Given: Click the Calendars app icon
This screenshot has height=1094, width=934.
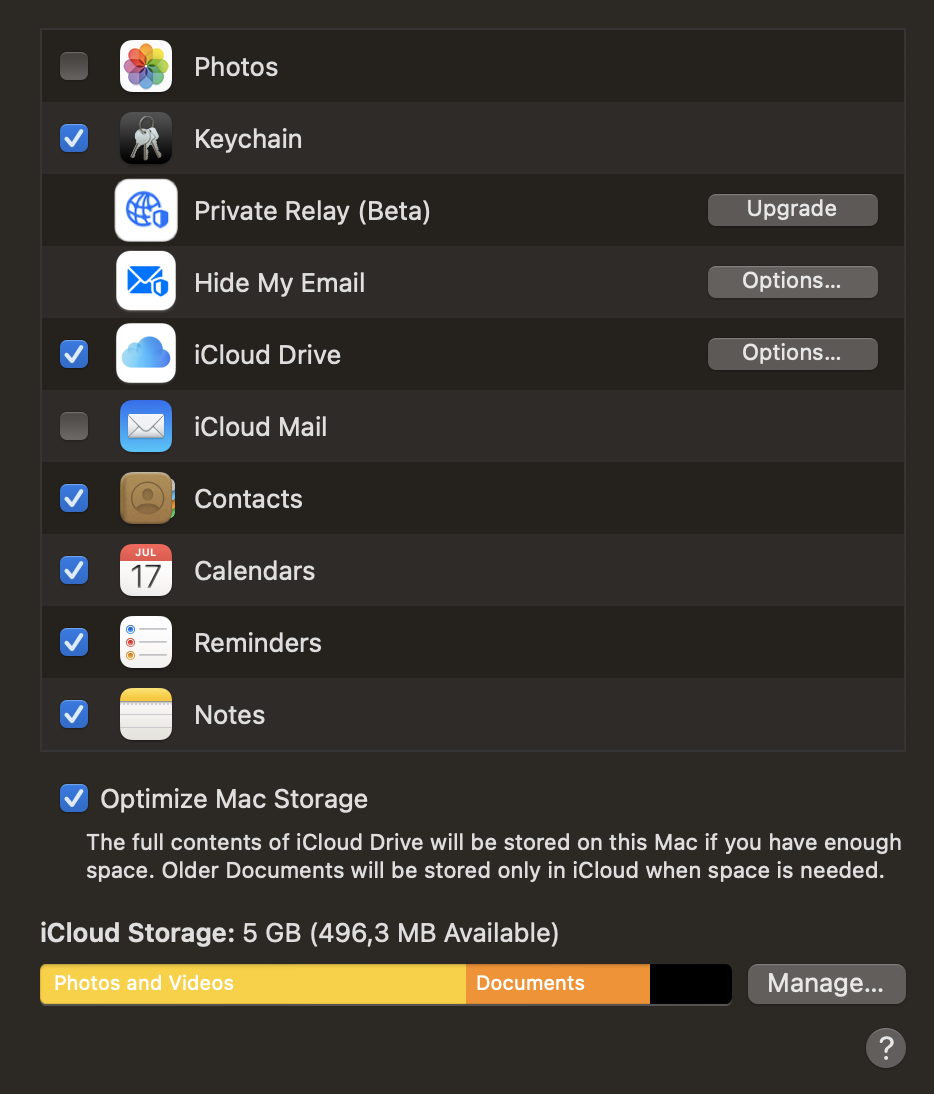Looking at the screenshot, I should click(146, 570).
